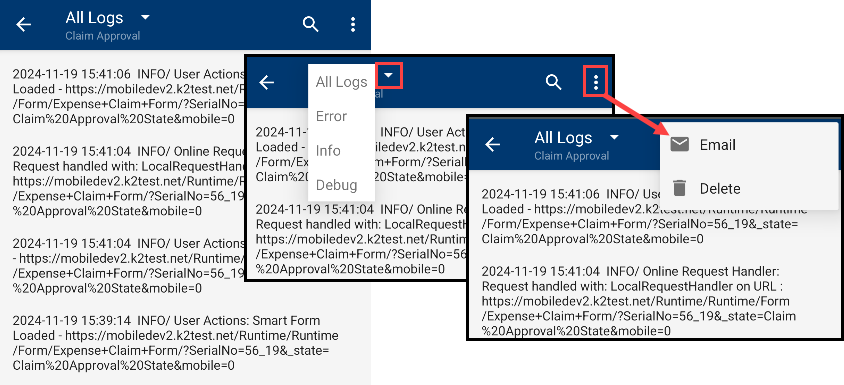Click 15:41:06 log entry in left screen
The width and height of the screenshot is (844, 385).
click(x=129, y=96)
